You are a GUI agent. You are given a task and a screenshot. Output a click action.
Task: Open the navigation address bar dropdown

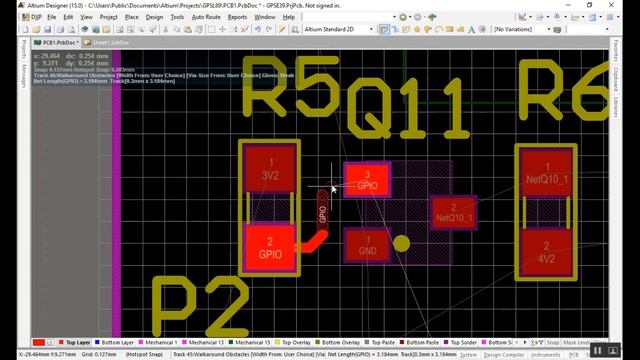pos(394,17)
